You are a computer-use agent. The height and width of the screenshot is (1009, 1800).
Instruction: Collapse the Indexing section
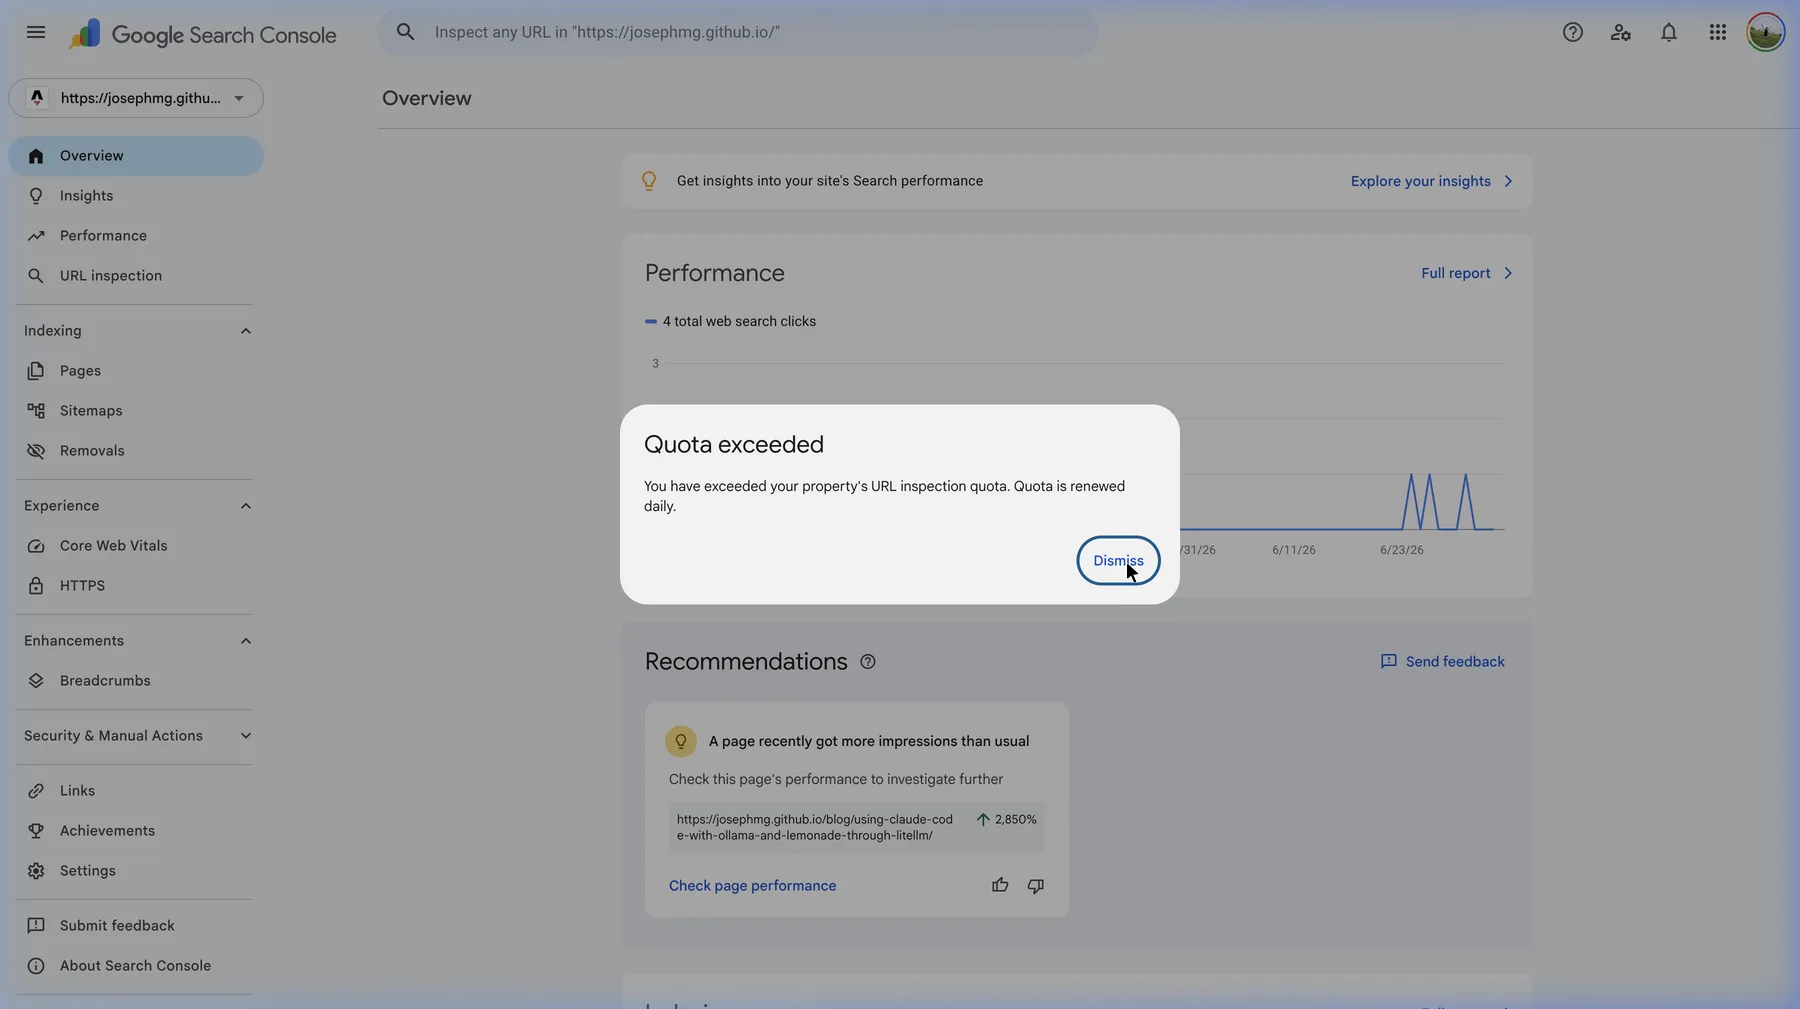click(245, 331)
